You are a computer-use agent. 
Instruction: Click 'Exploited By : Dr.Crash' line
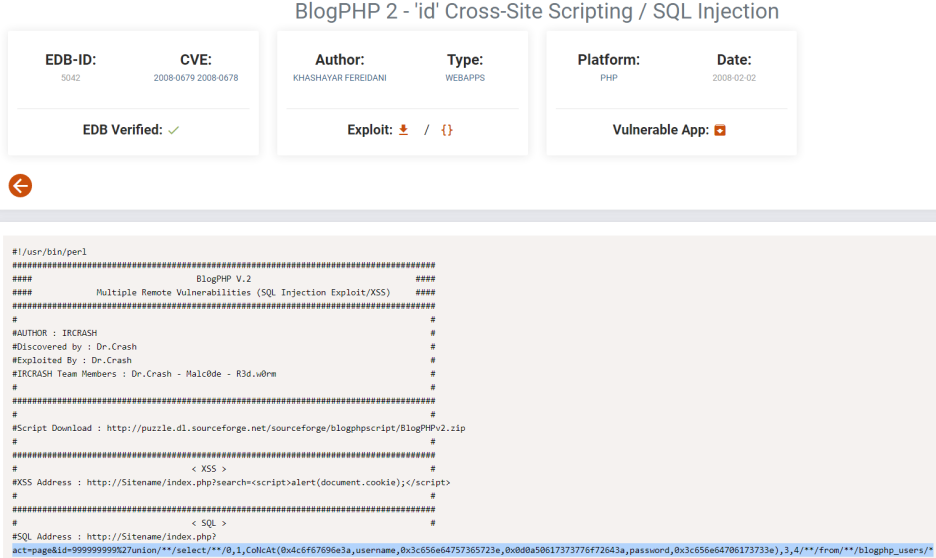coord(72,360)
